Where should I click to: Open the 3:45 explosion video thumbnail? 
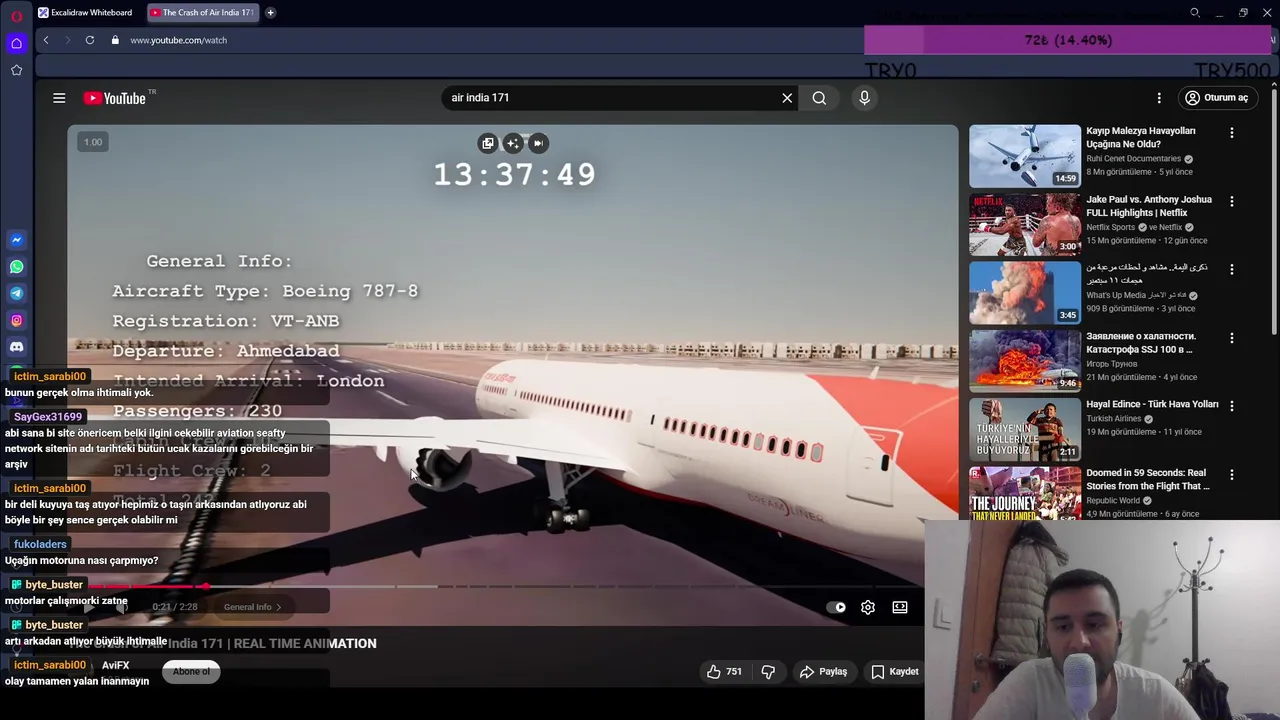point(1025,293)
